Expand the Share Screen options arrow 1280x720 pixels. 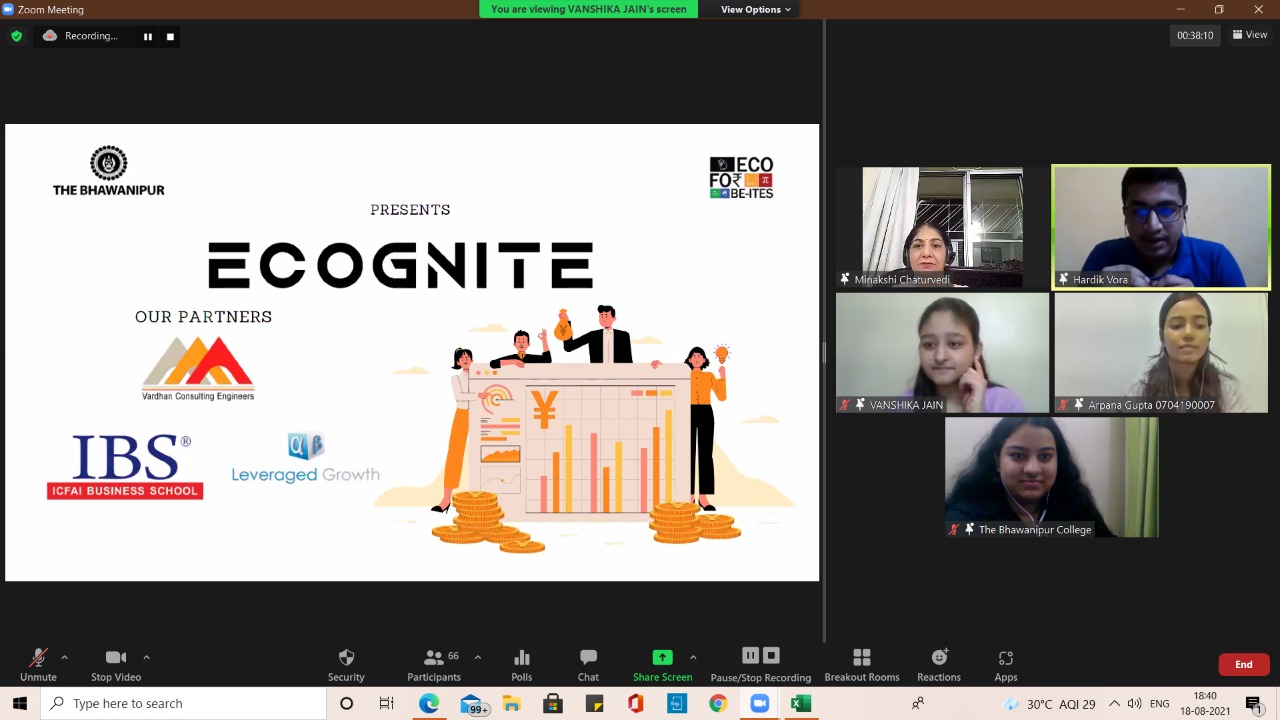693,657
